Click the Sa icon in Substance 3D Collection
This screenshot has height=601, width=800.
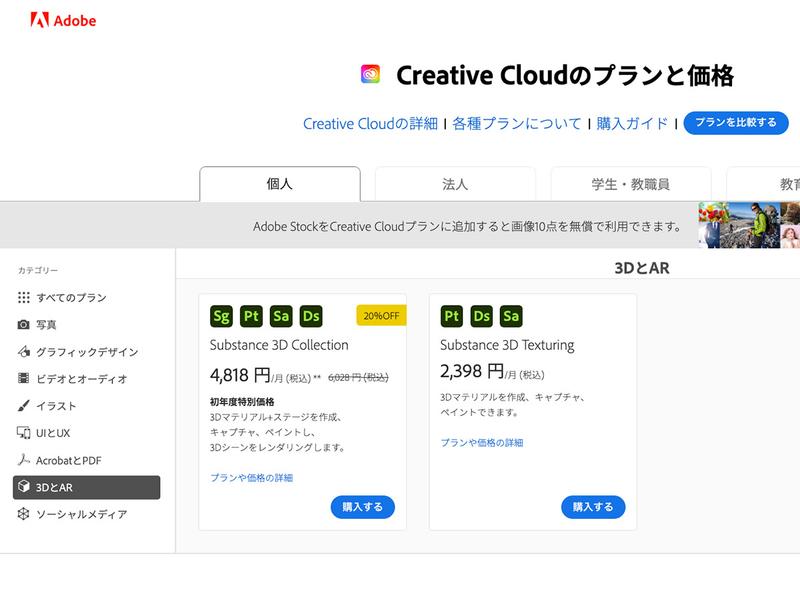(281, 316)
